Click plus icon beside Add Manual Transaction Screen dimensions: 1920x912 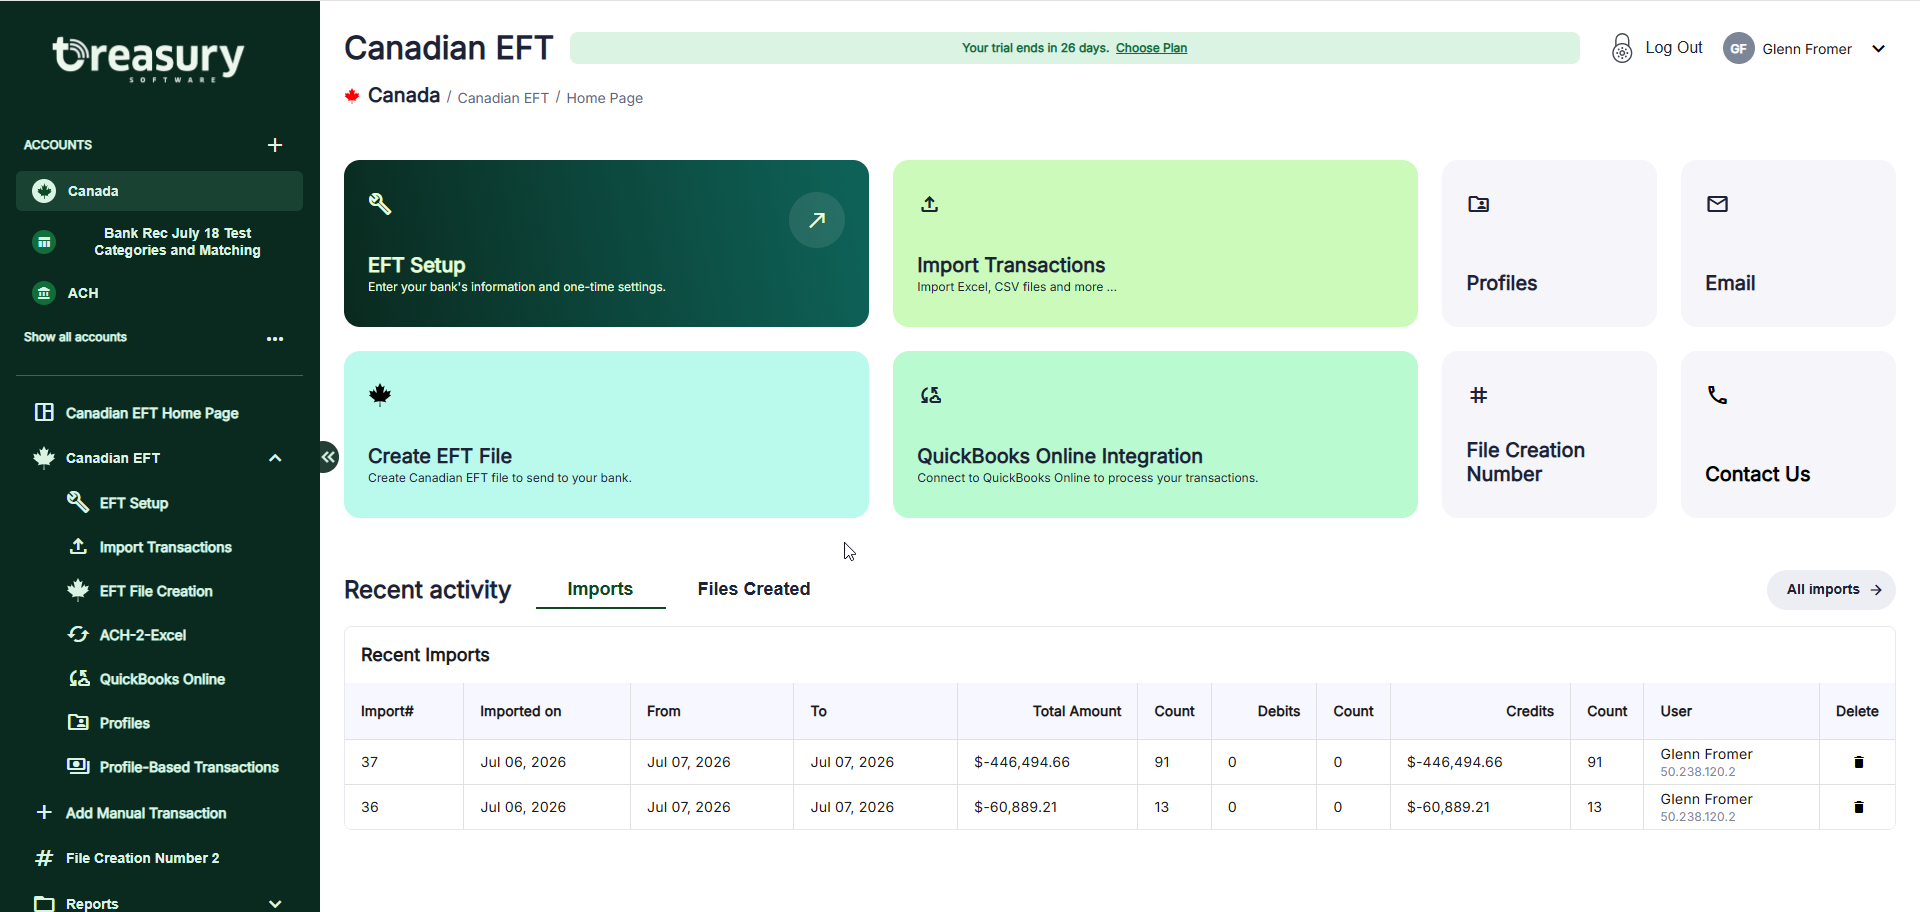pos(44,812)
